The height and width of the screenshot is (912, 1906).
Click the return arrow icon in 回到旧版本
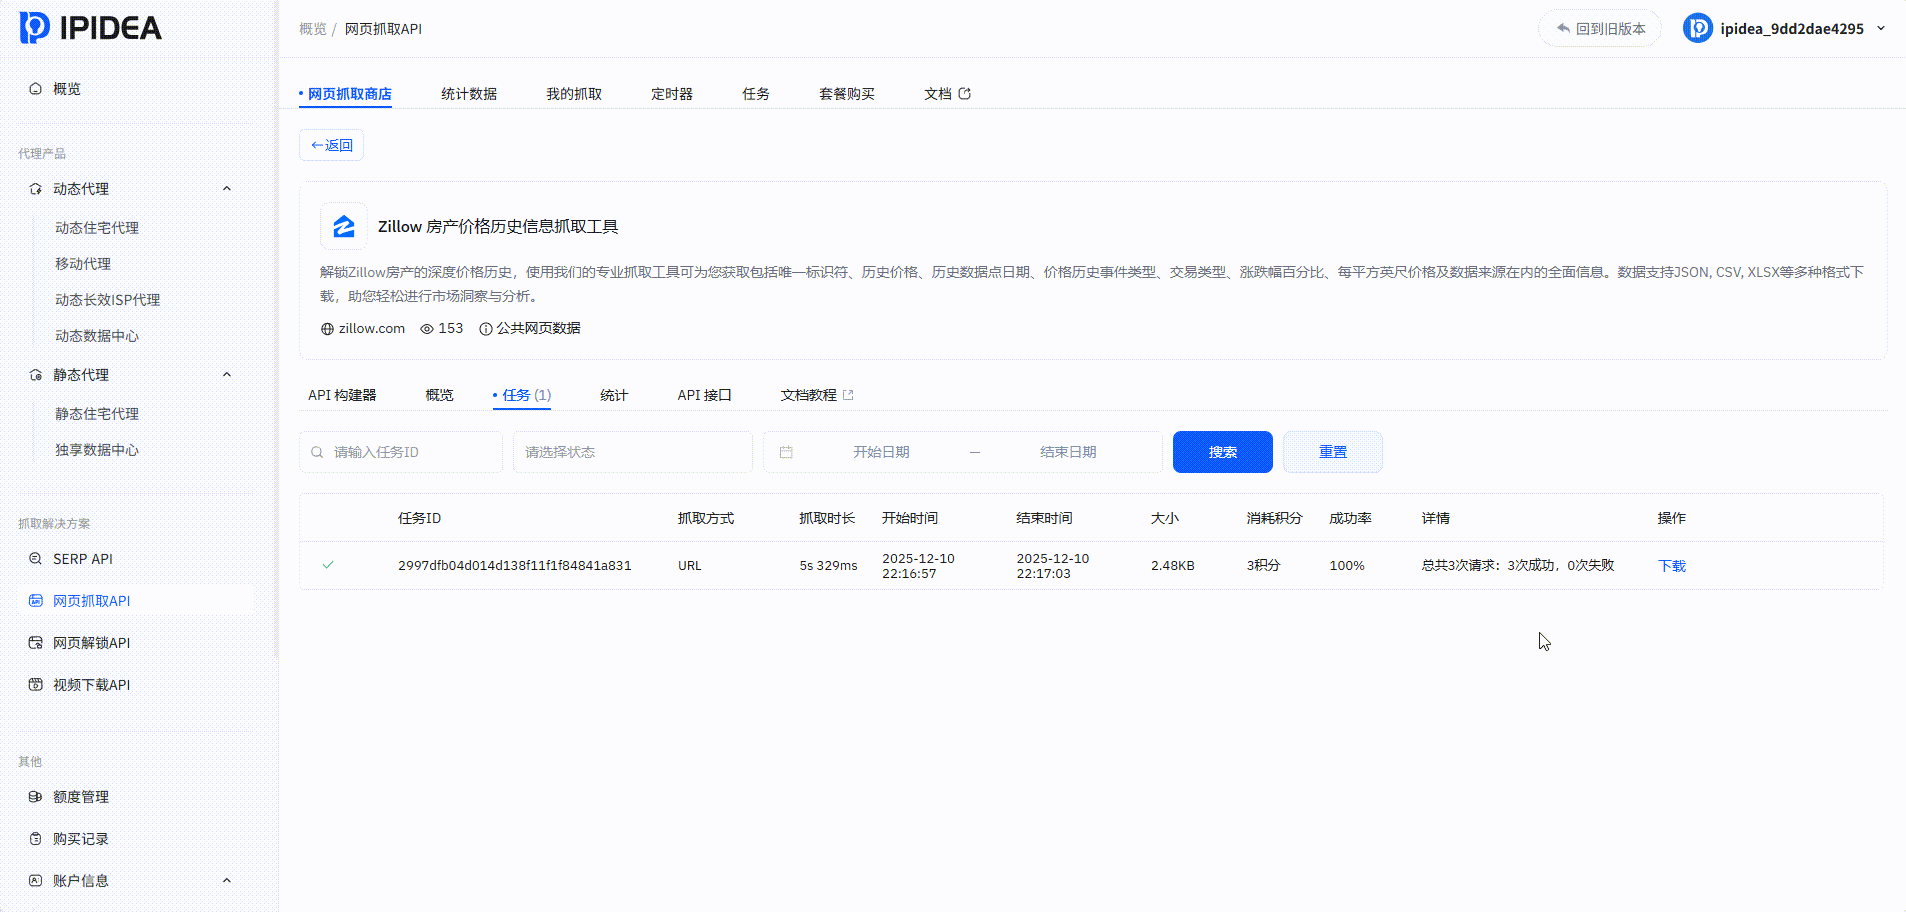(x=1563, y=28)
